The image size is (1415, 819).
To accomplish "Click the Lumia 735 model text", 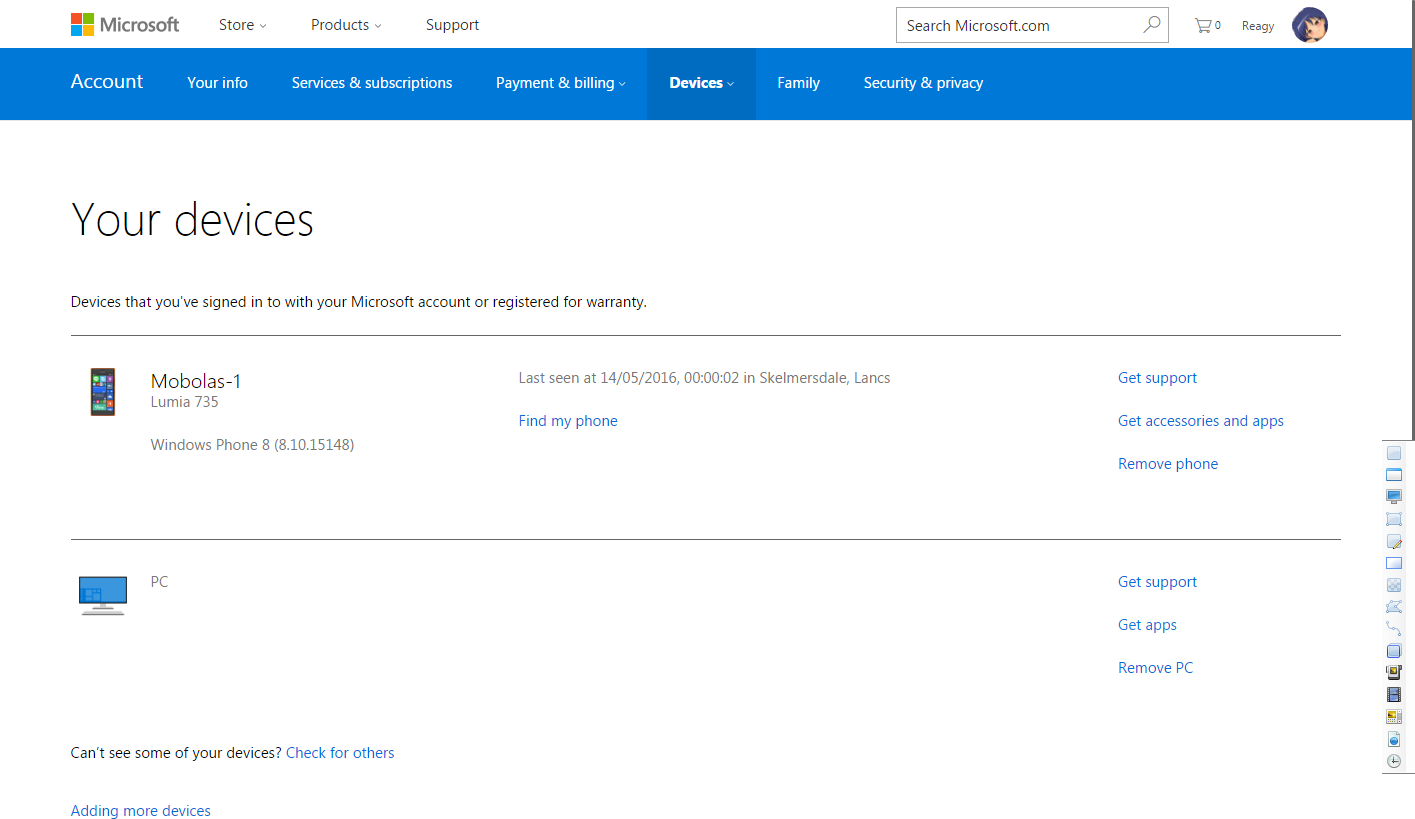I will point(184,402).
